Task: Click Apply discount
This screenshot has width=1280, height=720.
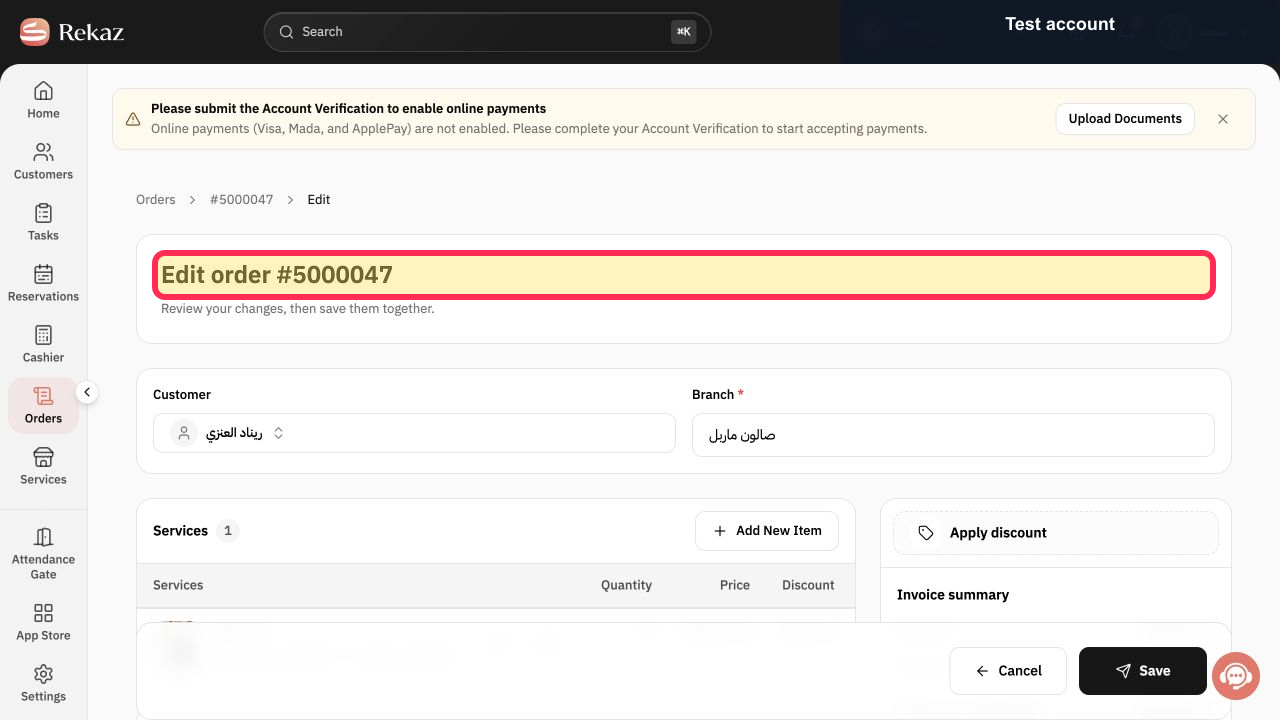Action: click(x=1056, y=533)
